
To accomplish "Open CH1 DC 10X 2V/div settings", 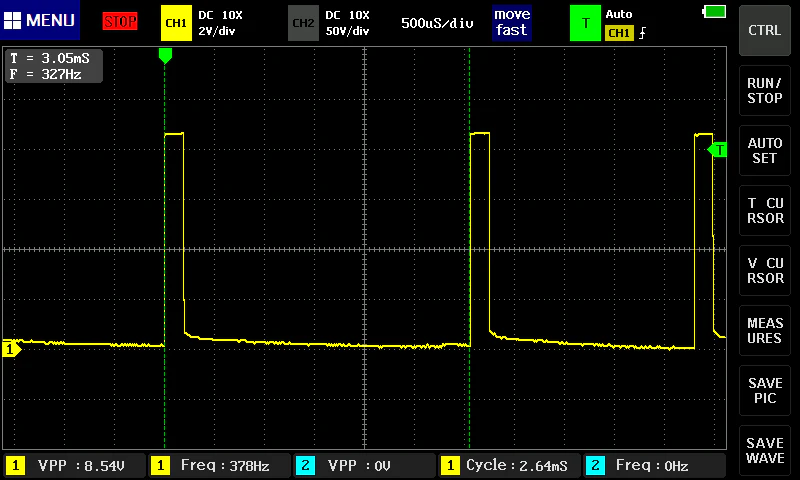I will pyautogui.click(x=220, y=23).
